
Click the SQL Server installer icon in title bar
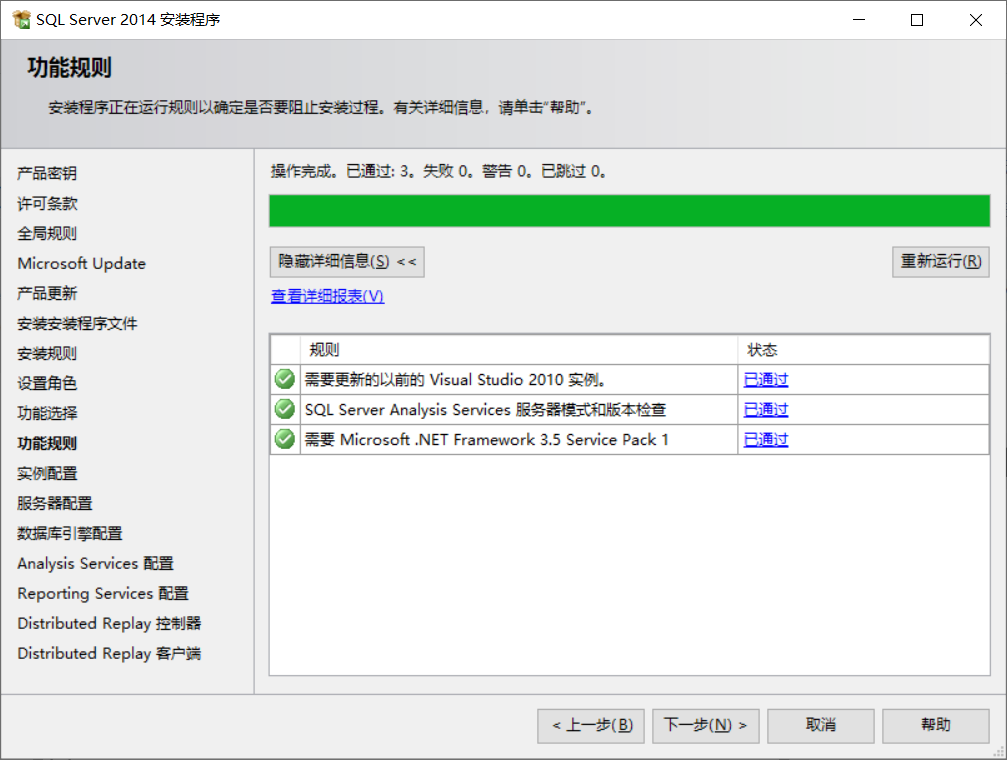tap(21, 20)
